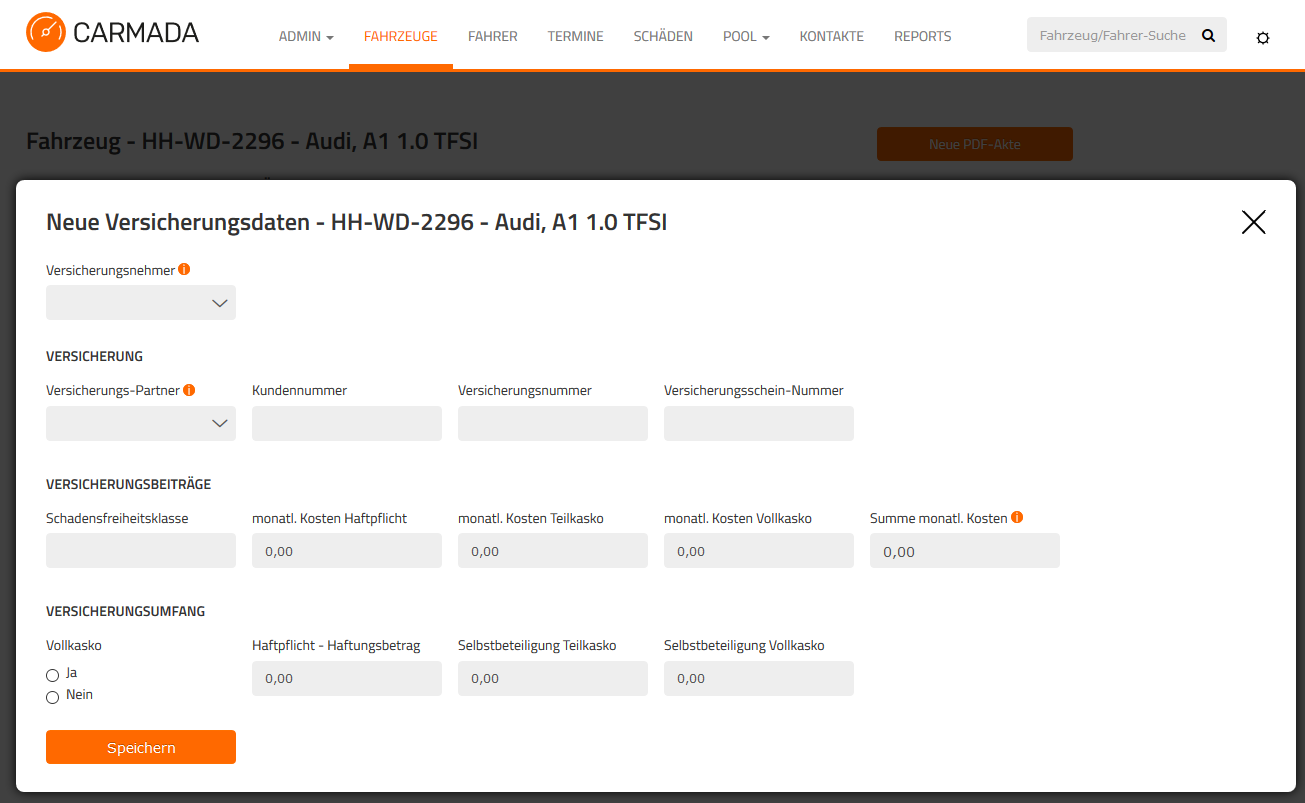
Task: Focus the Selbstbeteiligung Teilkasko field
Action: coord(553,678)
